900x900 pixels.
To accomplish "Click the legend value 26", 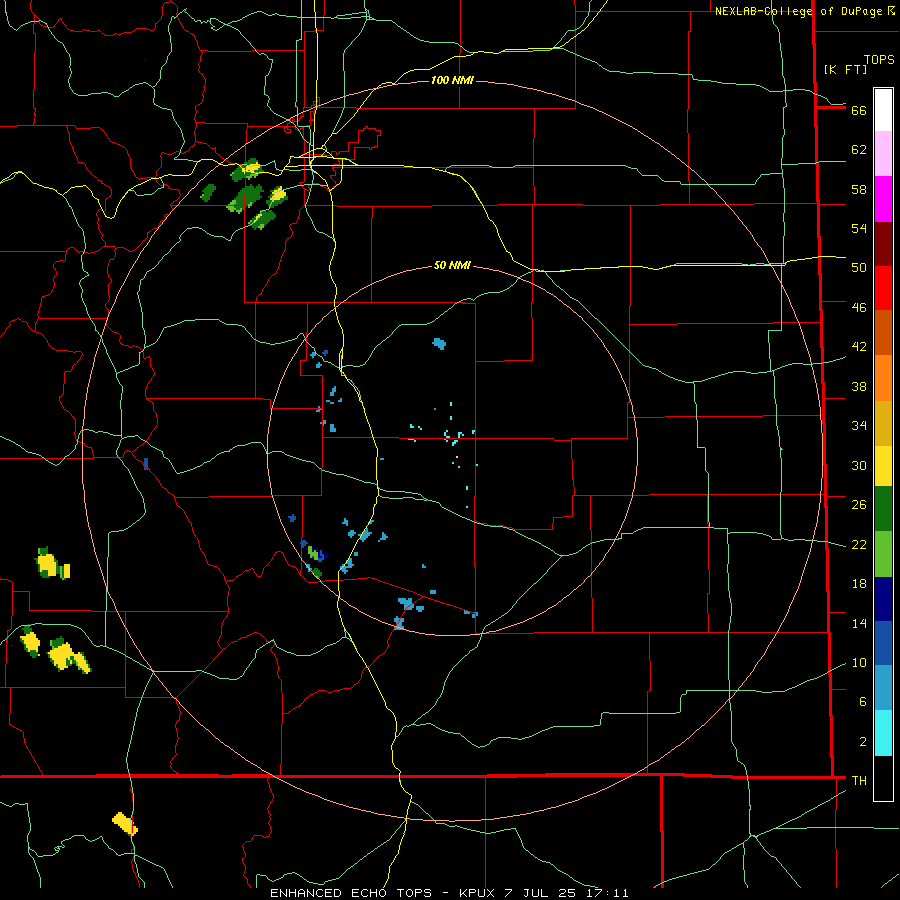I will point(859,505).
